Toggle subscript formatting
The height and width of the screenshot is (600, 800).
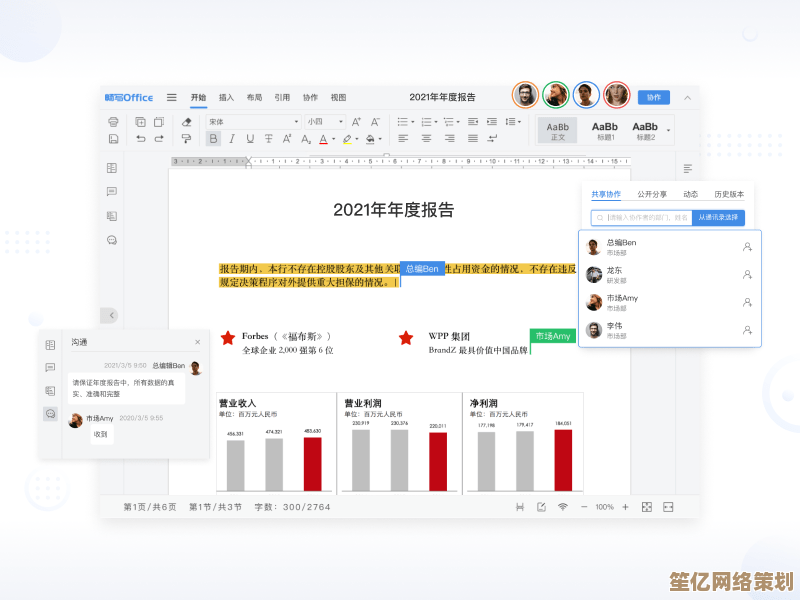point(306,139)
